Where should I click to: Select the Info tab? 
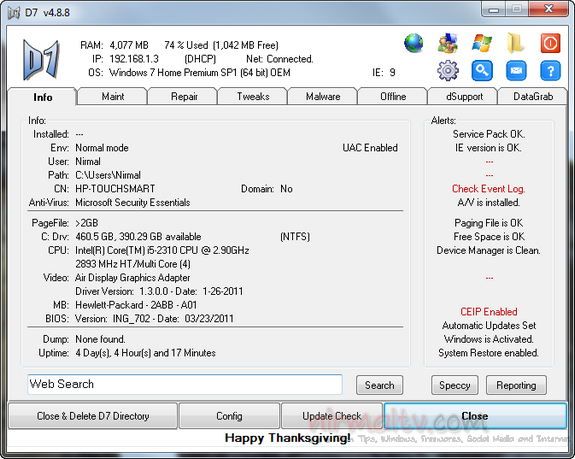43,97
